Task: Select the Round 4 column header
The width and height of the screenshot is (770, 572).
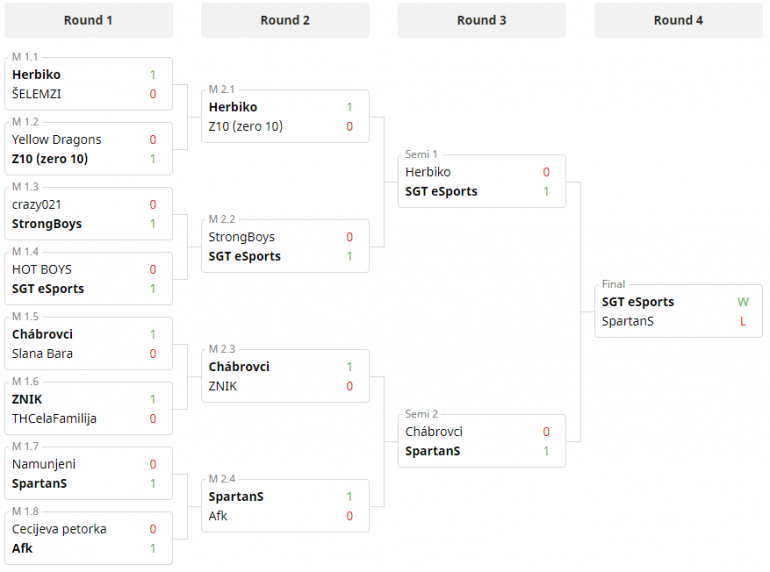Action: (678, 20)
